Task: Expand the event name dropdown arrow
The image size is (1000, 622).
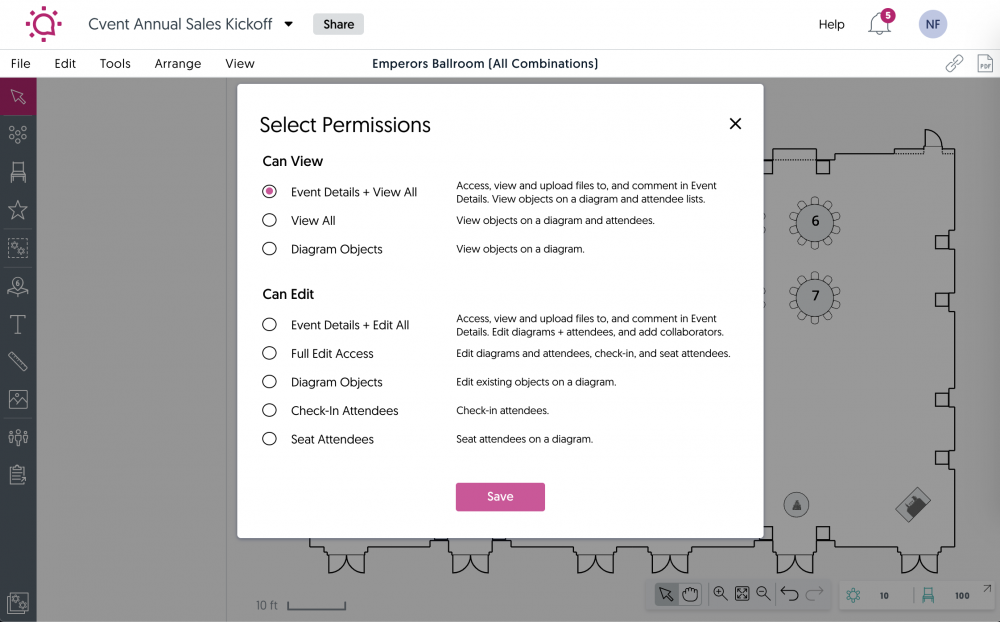Action: tap(289, 24)
